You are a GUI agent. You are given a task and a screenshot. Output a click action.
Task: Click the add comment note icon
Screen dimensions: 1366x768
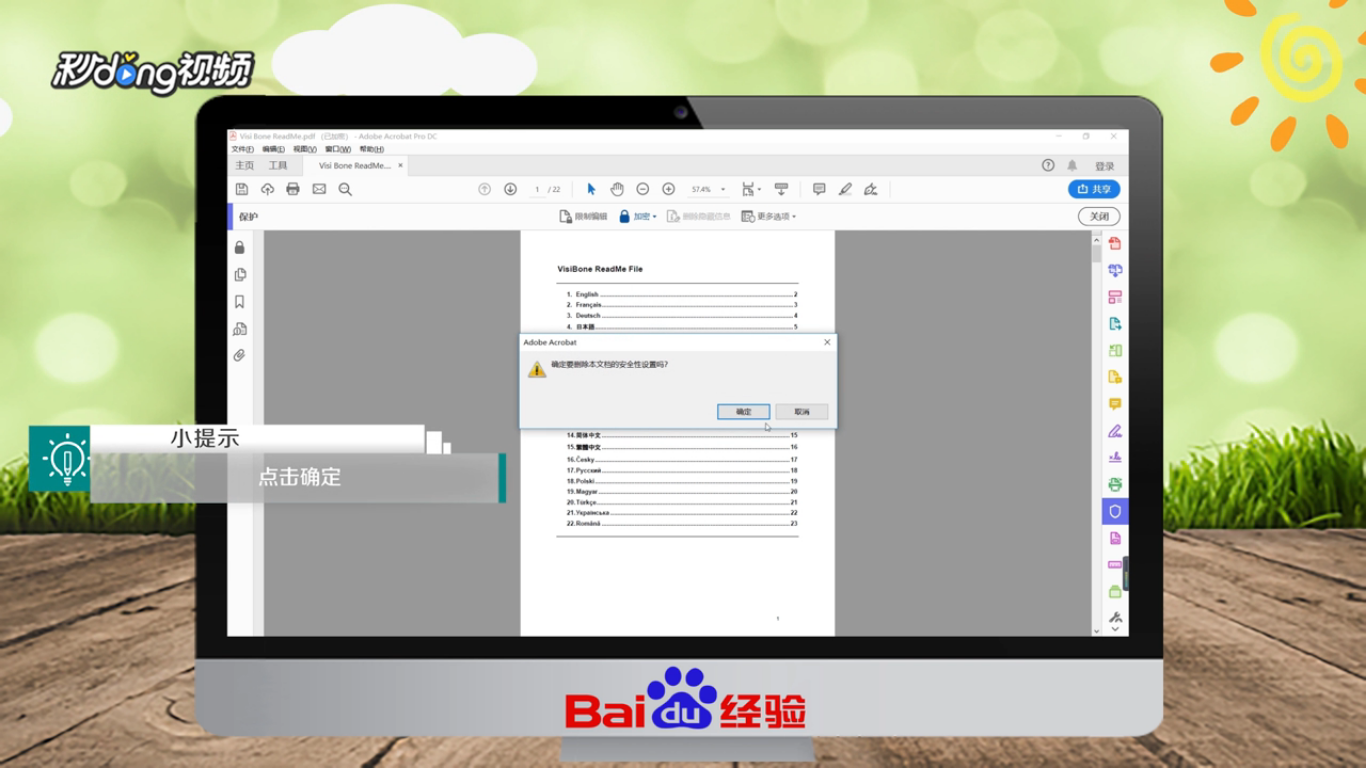819,189
